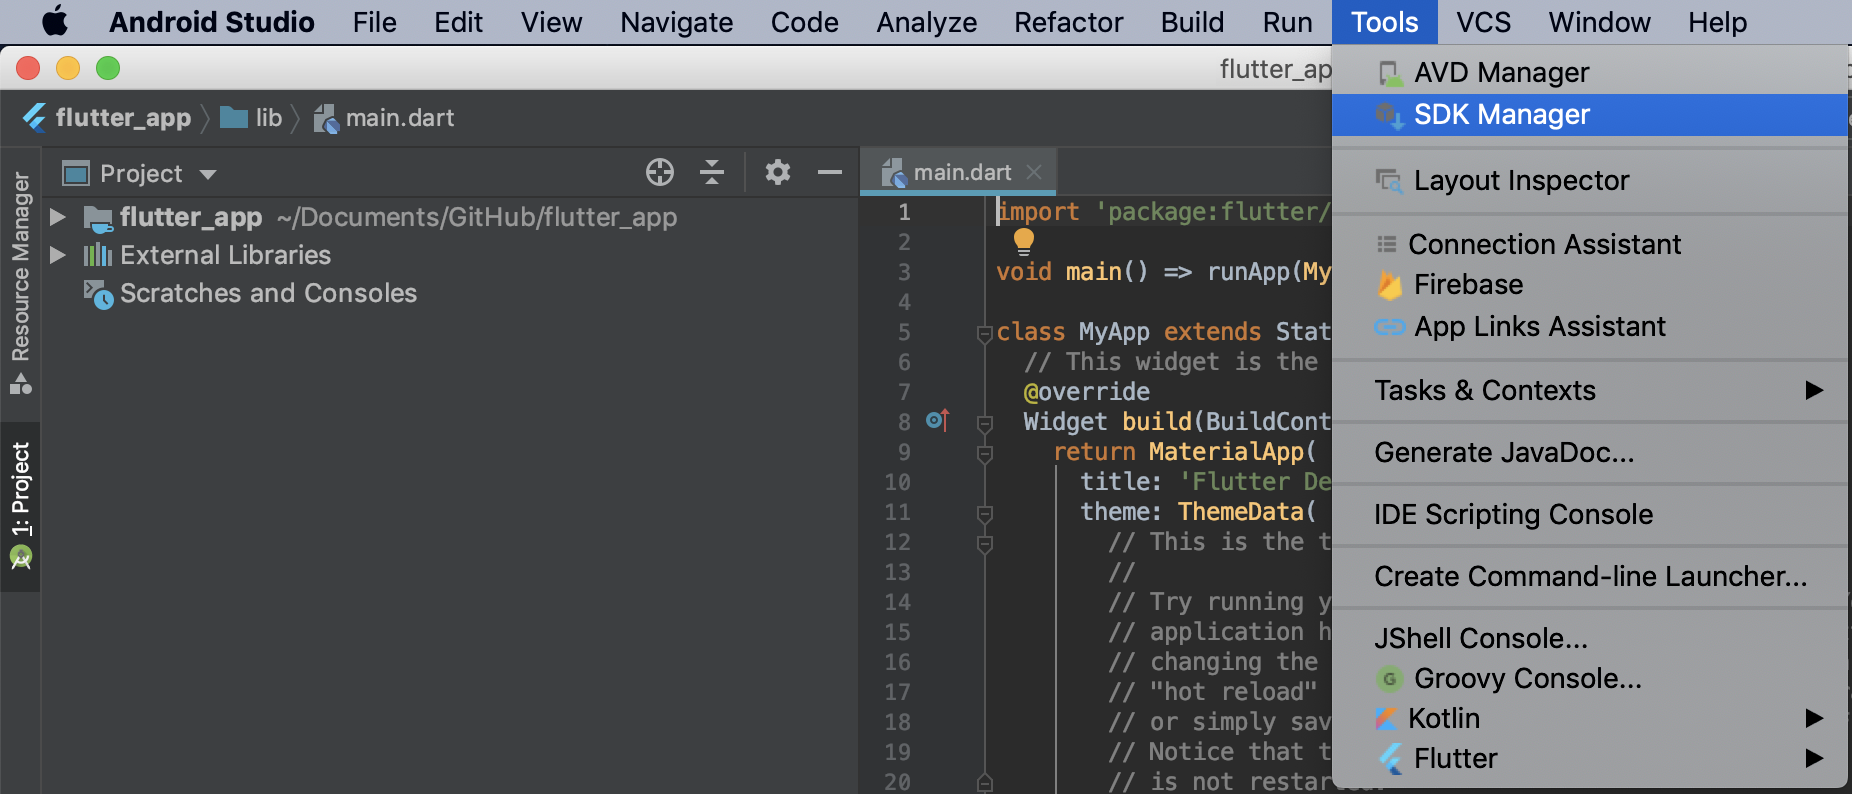The height and width of the screenshot is (794, 1852).
Task: Open the Help menu
Action: tap(1717, 22)
